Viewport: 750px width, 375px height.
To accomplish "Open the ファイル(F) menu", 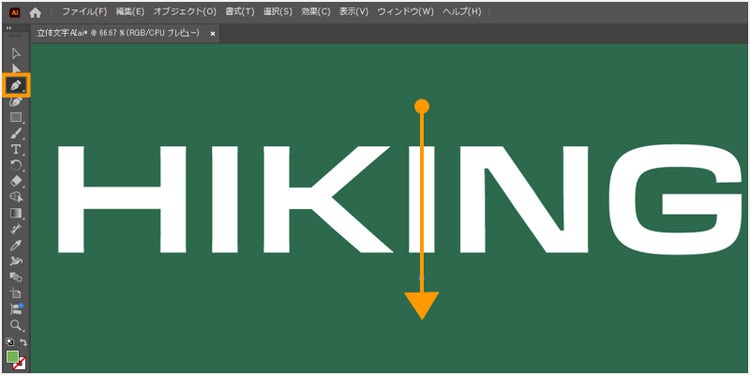I will 85,12.
